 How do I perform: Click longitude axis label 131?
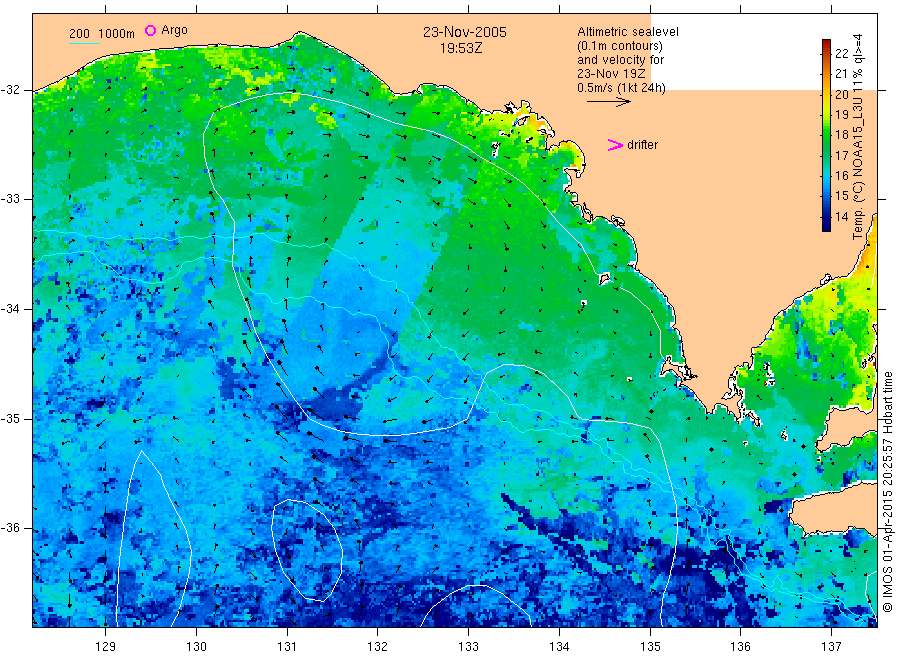click(287, 646)
